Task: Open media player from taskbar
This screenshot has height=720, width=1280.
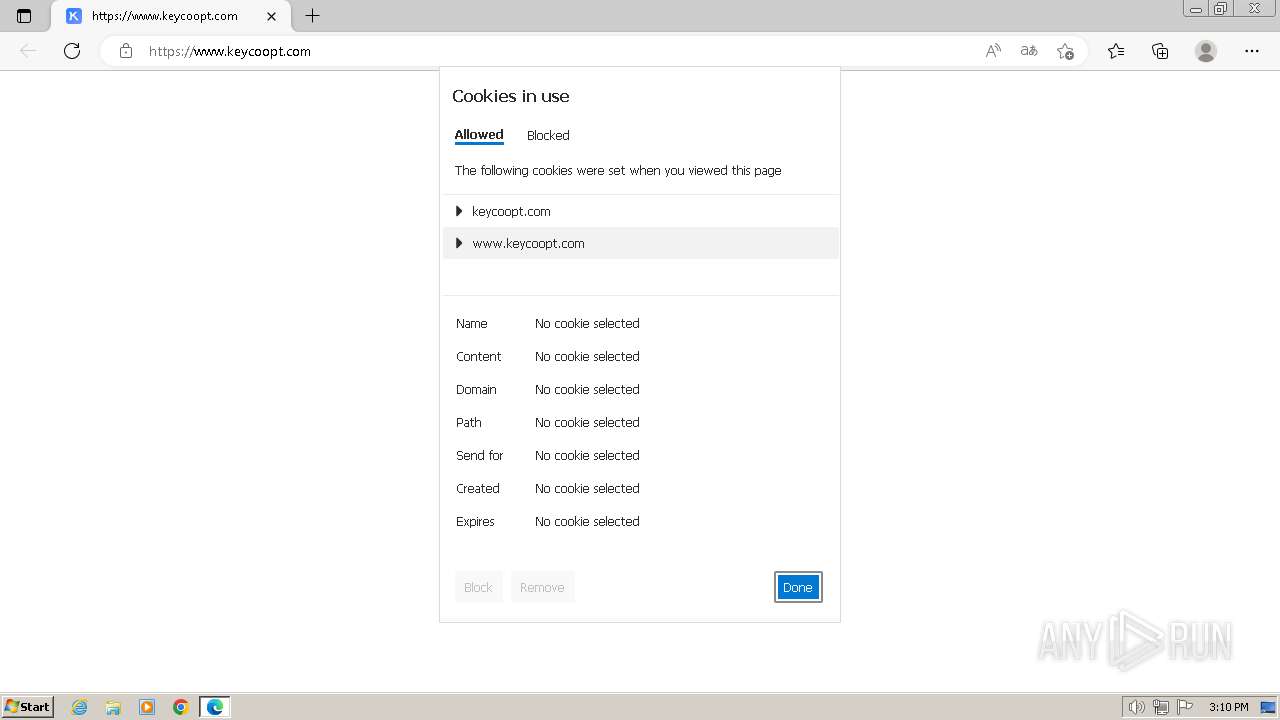Action: point(147,707)
